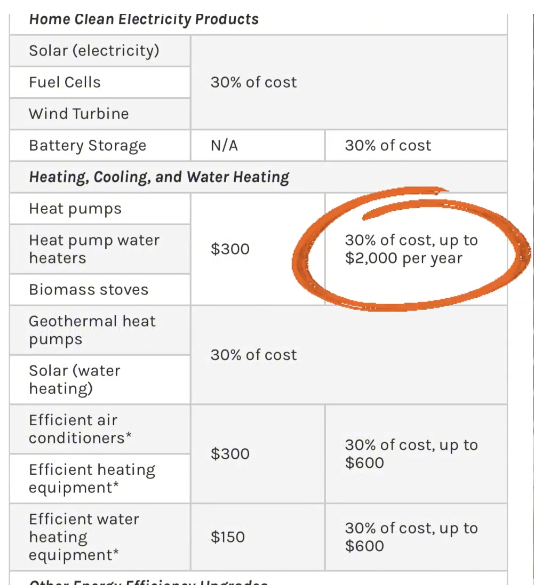This screenshot has height=585, width=534.
Task: Select the Efficient water heating equipment cell
Action: click(x=100, y=537)
